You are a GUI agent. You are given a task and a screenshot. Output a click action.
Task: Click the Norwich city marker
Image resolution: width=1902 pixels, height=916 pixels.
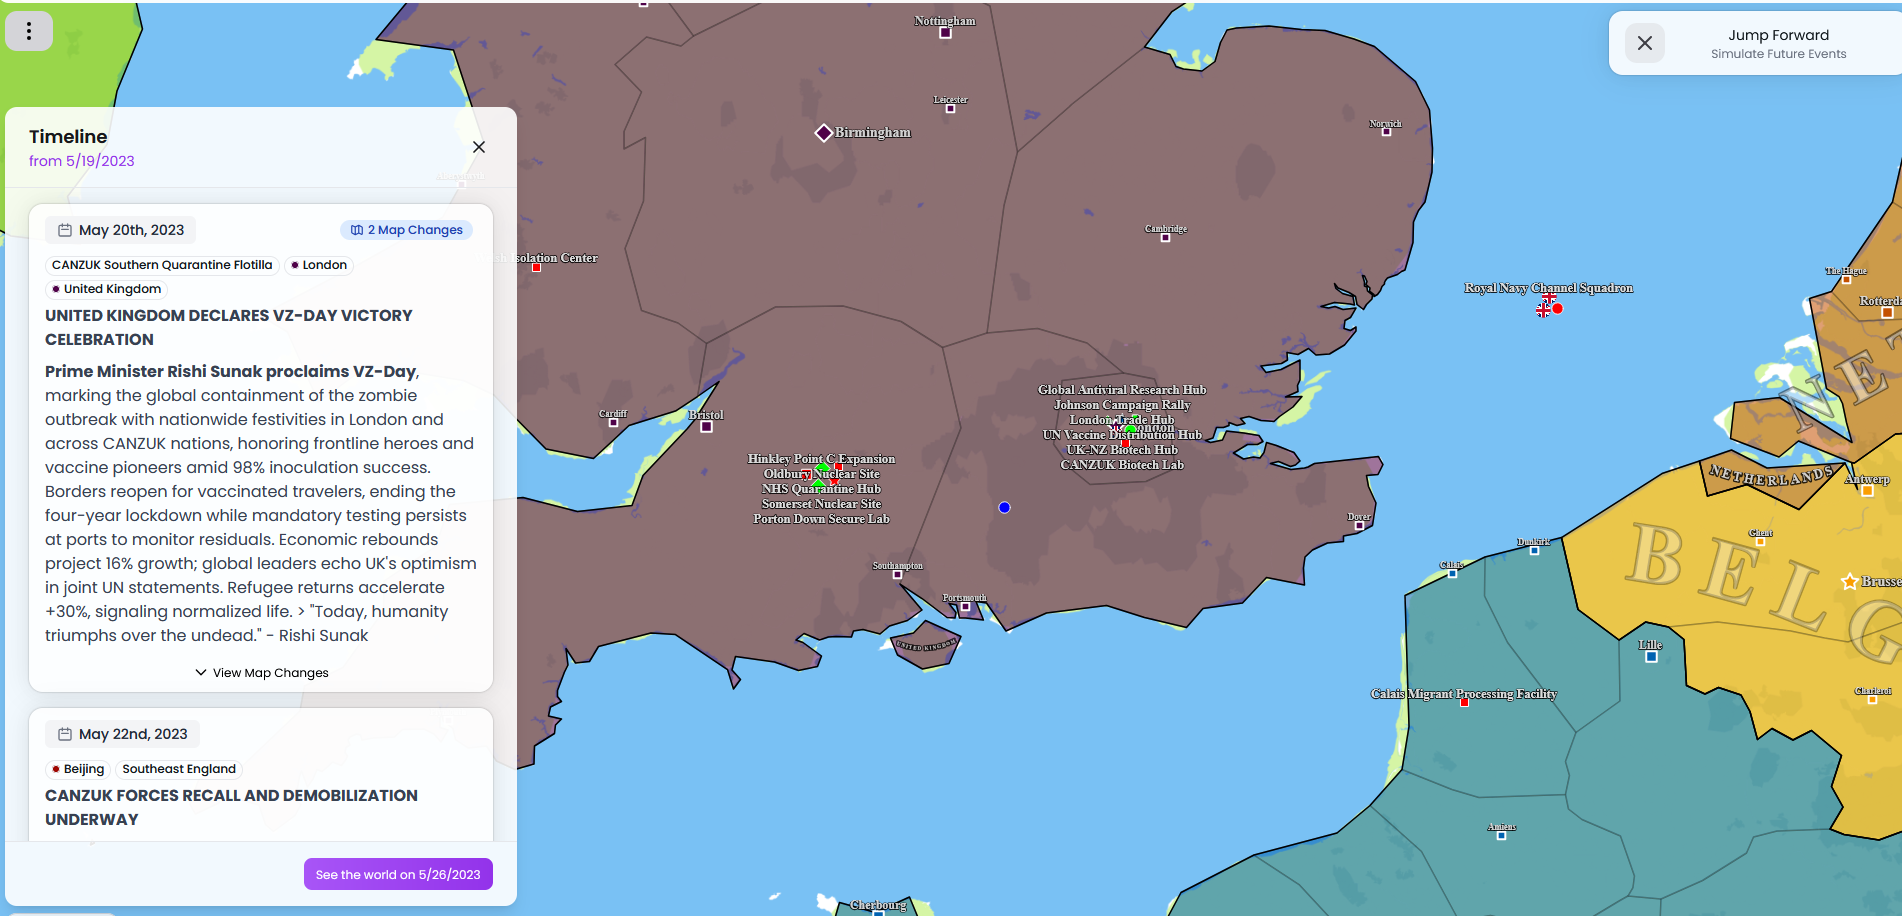1386,132
